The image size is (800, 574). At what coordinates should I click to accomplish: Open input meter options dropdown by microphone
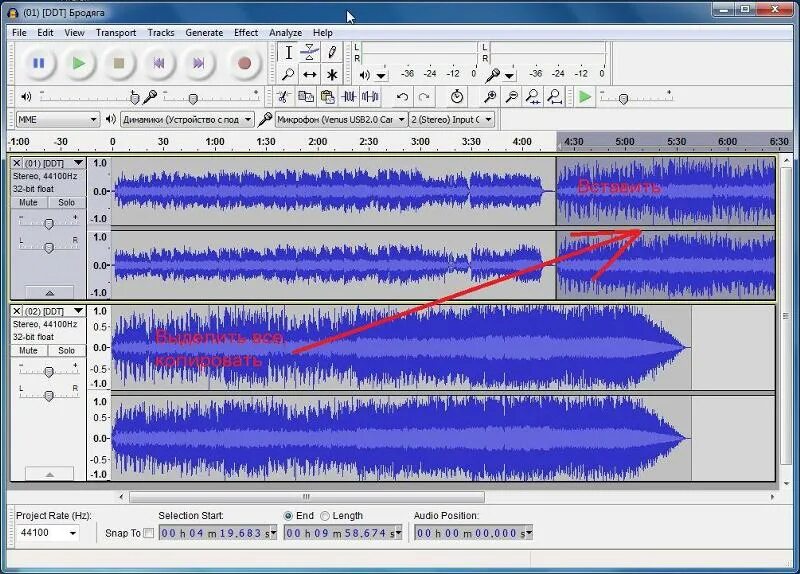coord(509,76)
